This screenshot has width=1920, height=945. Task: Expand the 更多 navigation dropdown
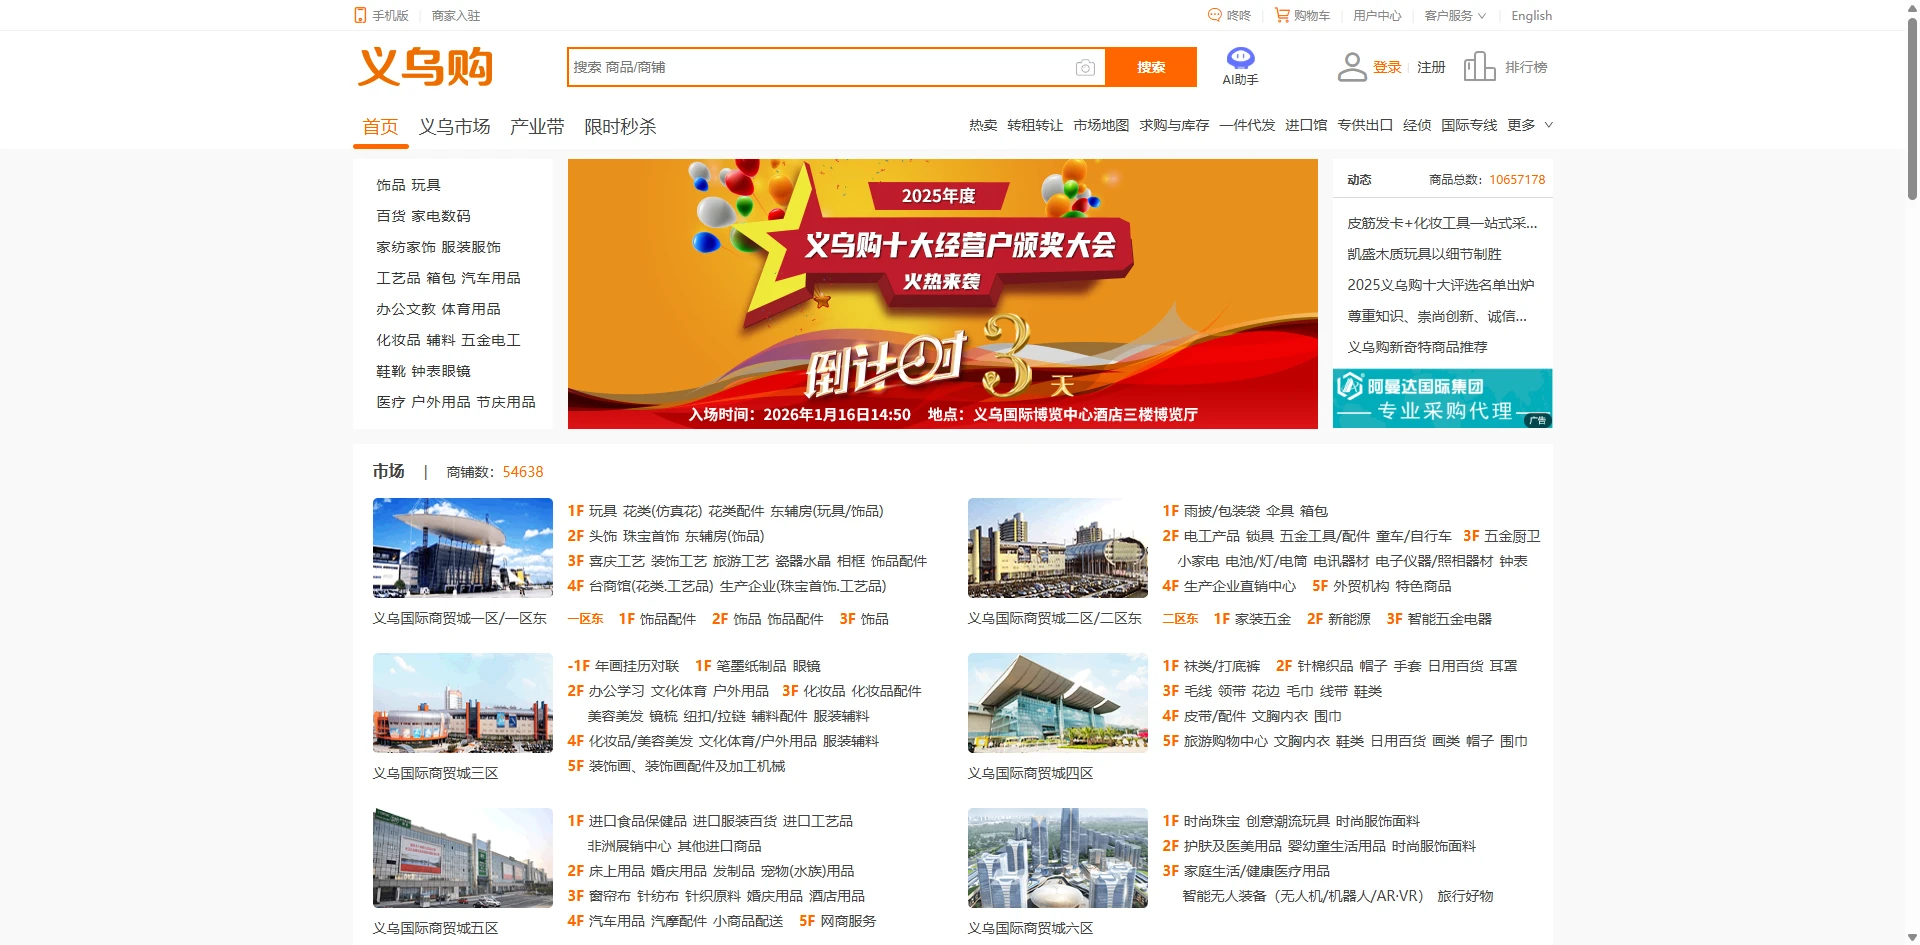(1530, 125)
